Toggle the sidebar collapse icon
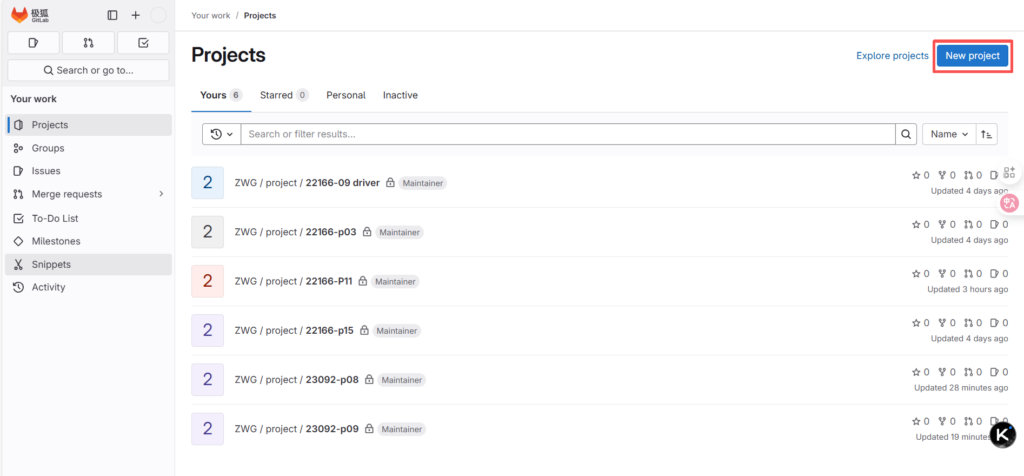 [x=112, y=15]
